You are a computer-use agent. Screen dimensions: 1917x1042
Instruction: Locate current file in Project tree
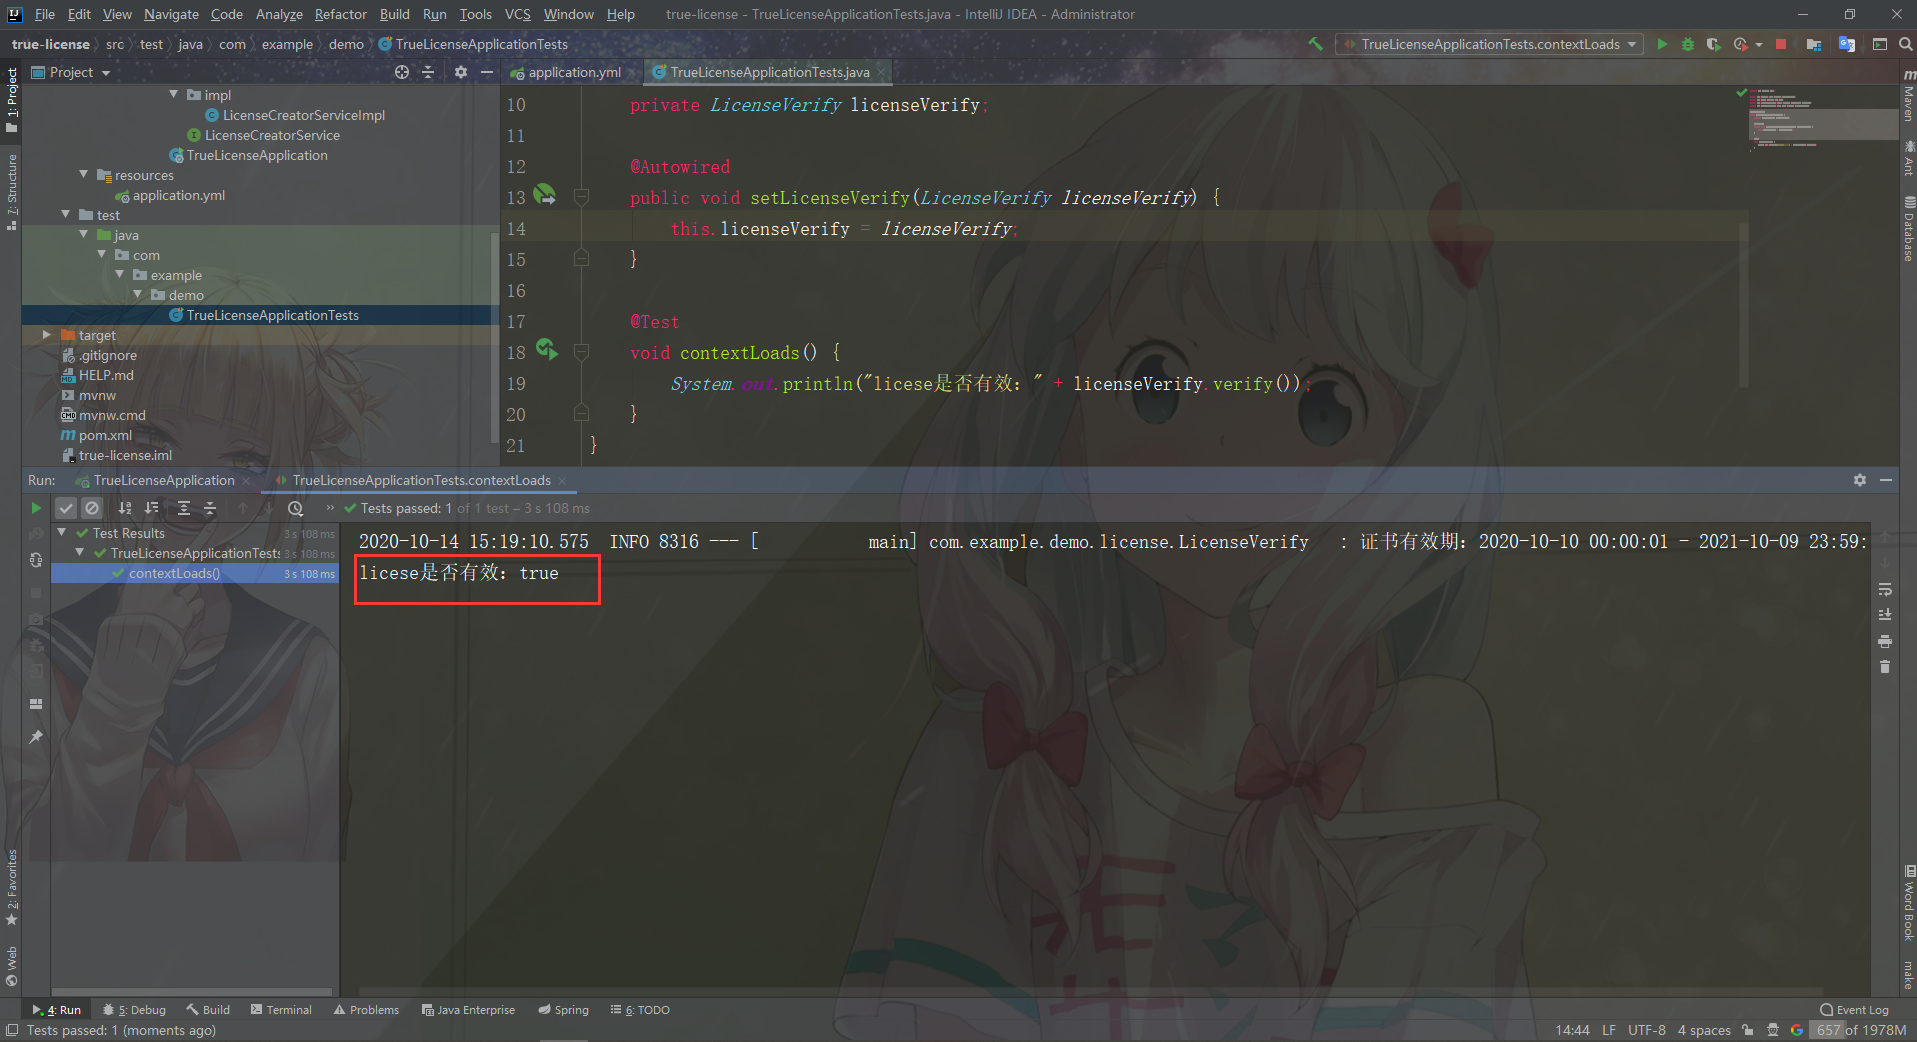pos(402,72)
